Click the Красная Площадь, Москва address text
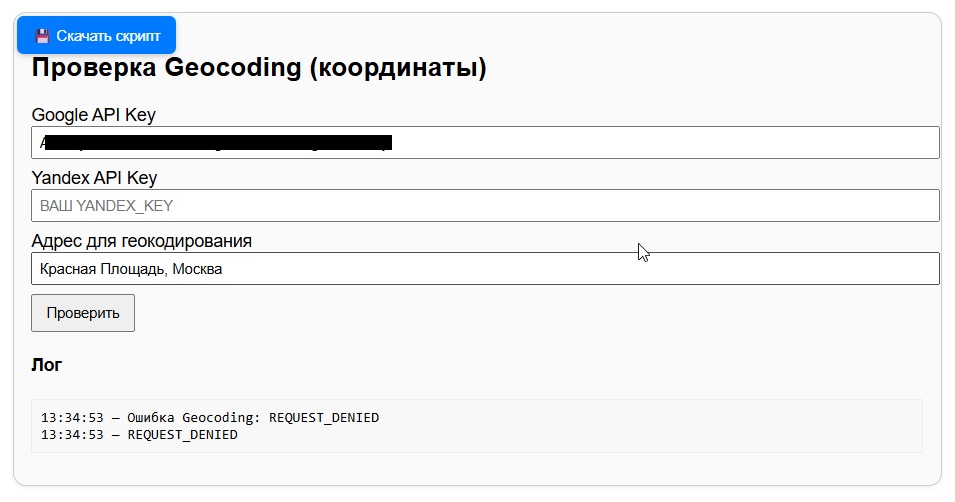The width and height of the screenshot is (955, 502). click(131, 269)
